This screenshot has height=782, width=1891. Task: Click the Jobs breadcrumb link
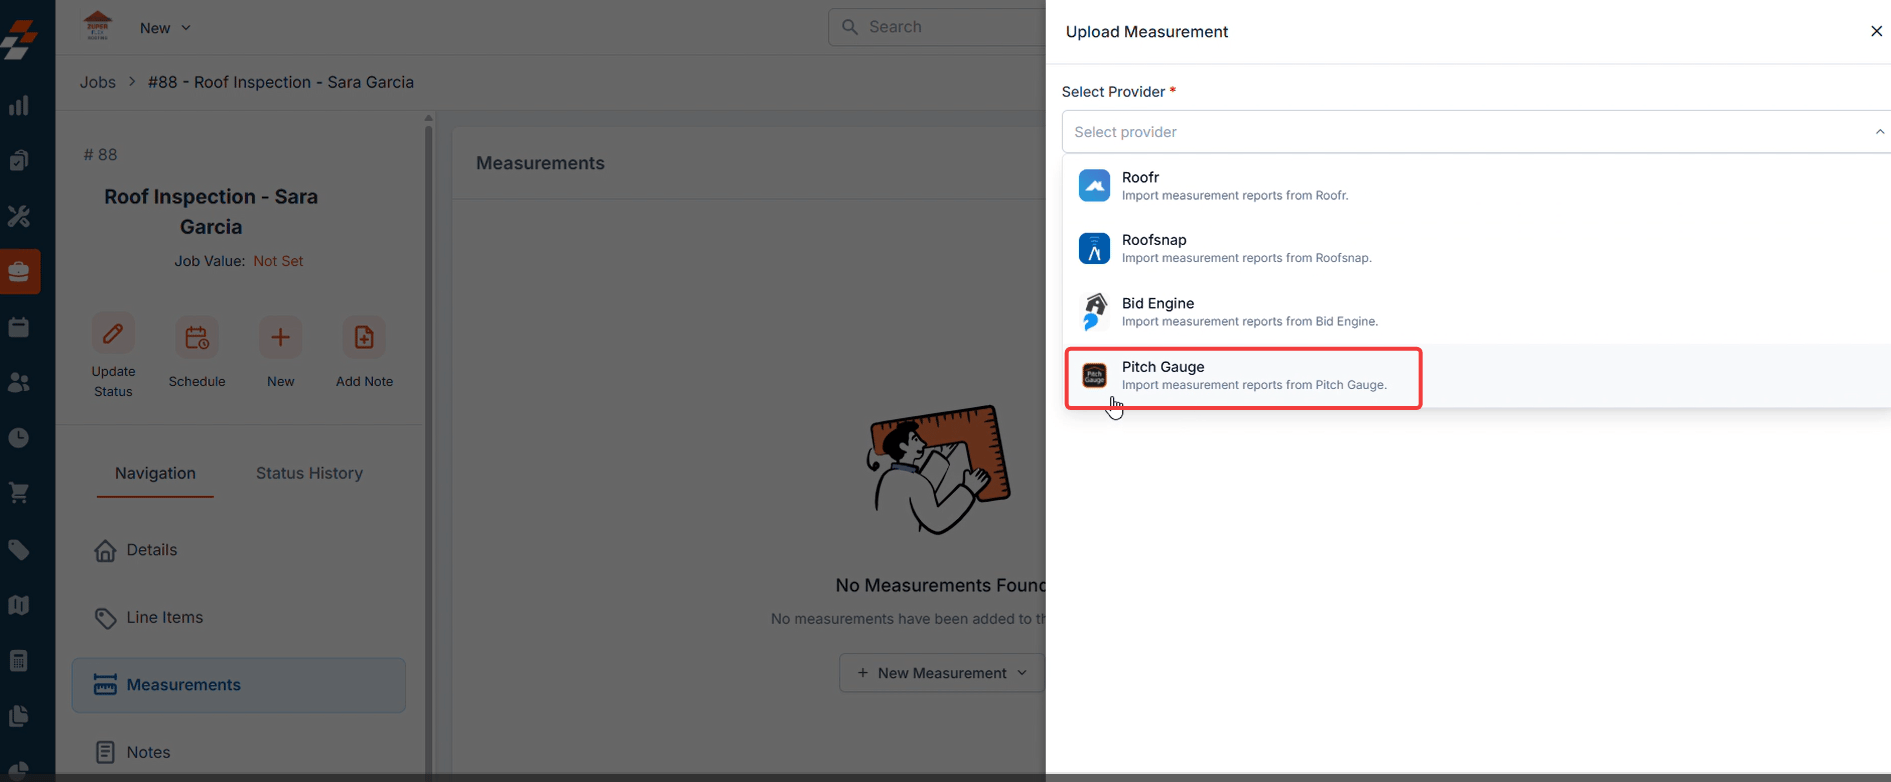98,82
